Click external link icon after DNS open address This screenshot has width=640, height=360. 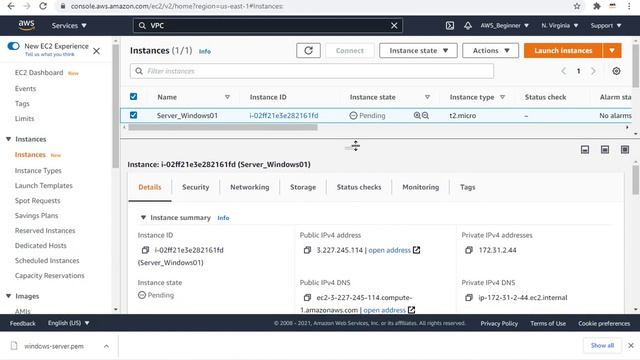click(x=411, y=310)
